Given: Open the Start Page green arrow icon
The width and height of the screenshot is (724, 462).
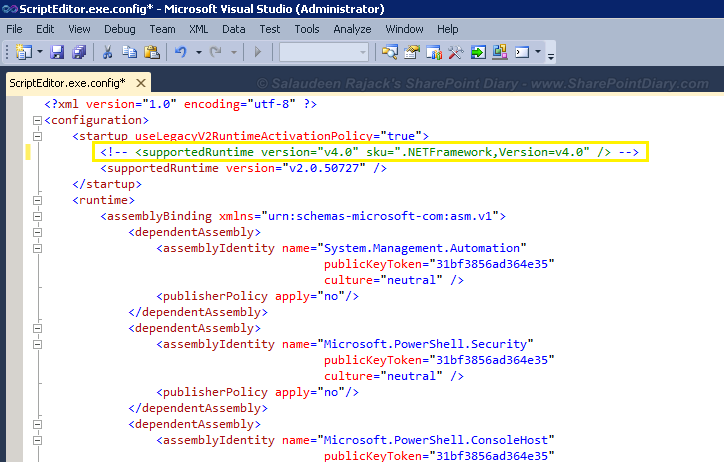Looking at the screenshot, I should pyautogui.click(x=478, y=52).
